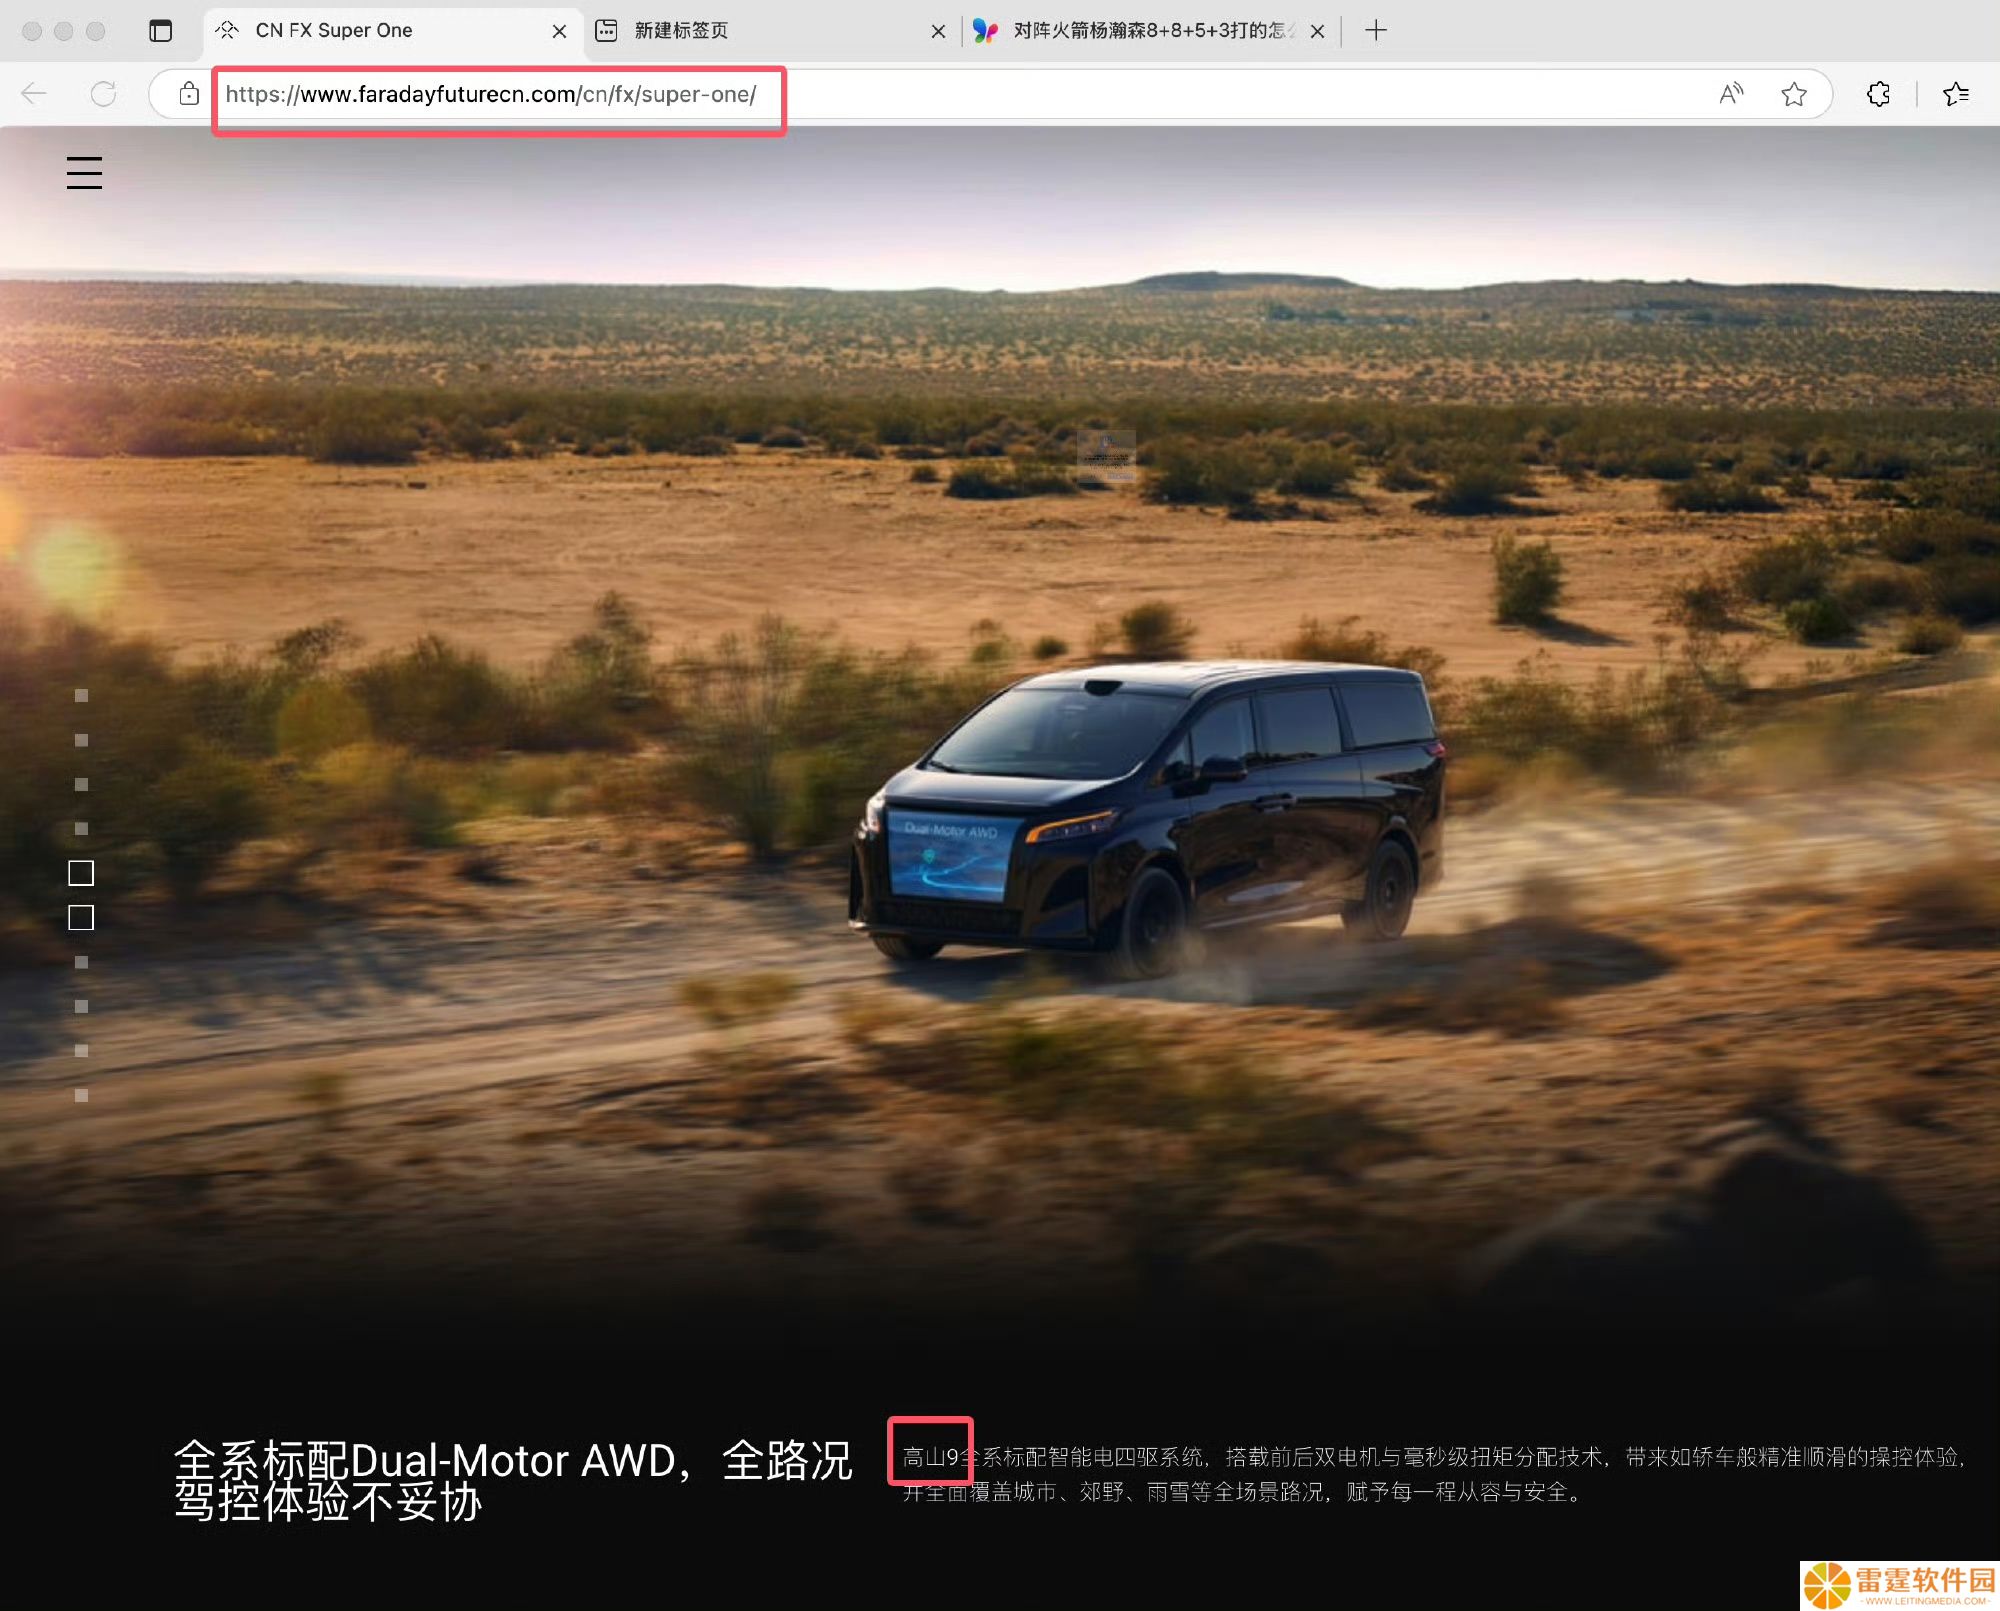Click the site lock icon in address bar

(189, 94)
